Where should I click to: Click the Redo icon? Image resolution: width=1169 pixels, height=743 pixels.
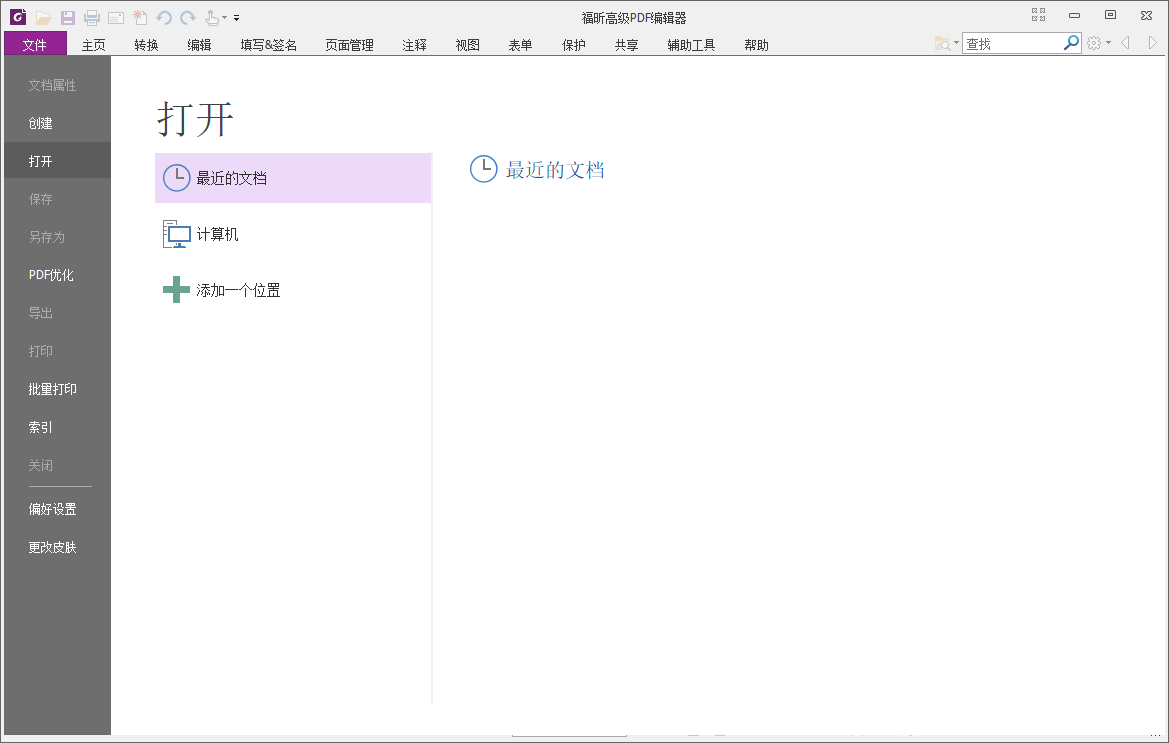point(187,17)
